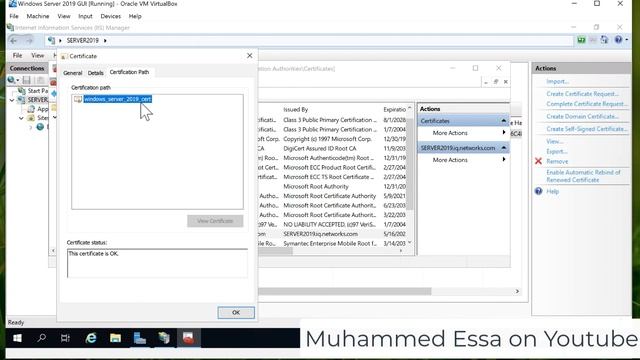Click the red X Remove icon in Actions
The height and width of the screenshot is (360, 640).
point(538,161)
